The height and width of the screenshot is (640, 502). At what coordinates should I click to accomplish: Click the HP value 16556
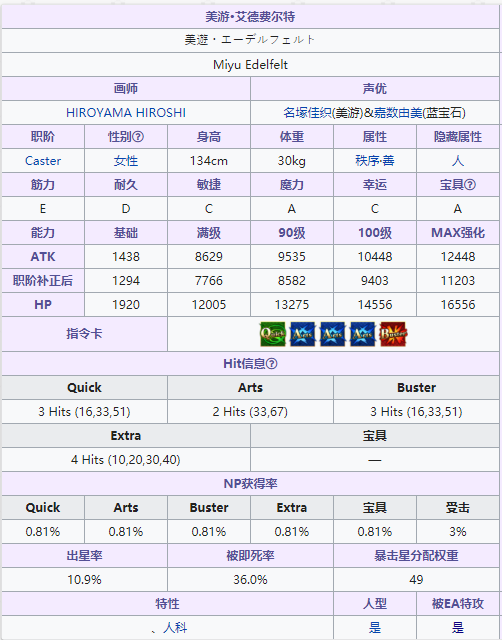(458, 305)
